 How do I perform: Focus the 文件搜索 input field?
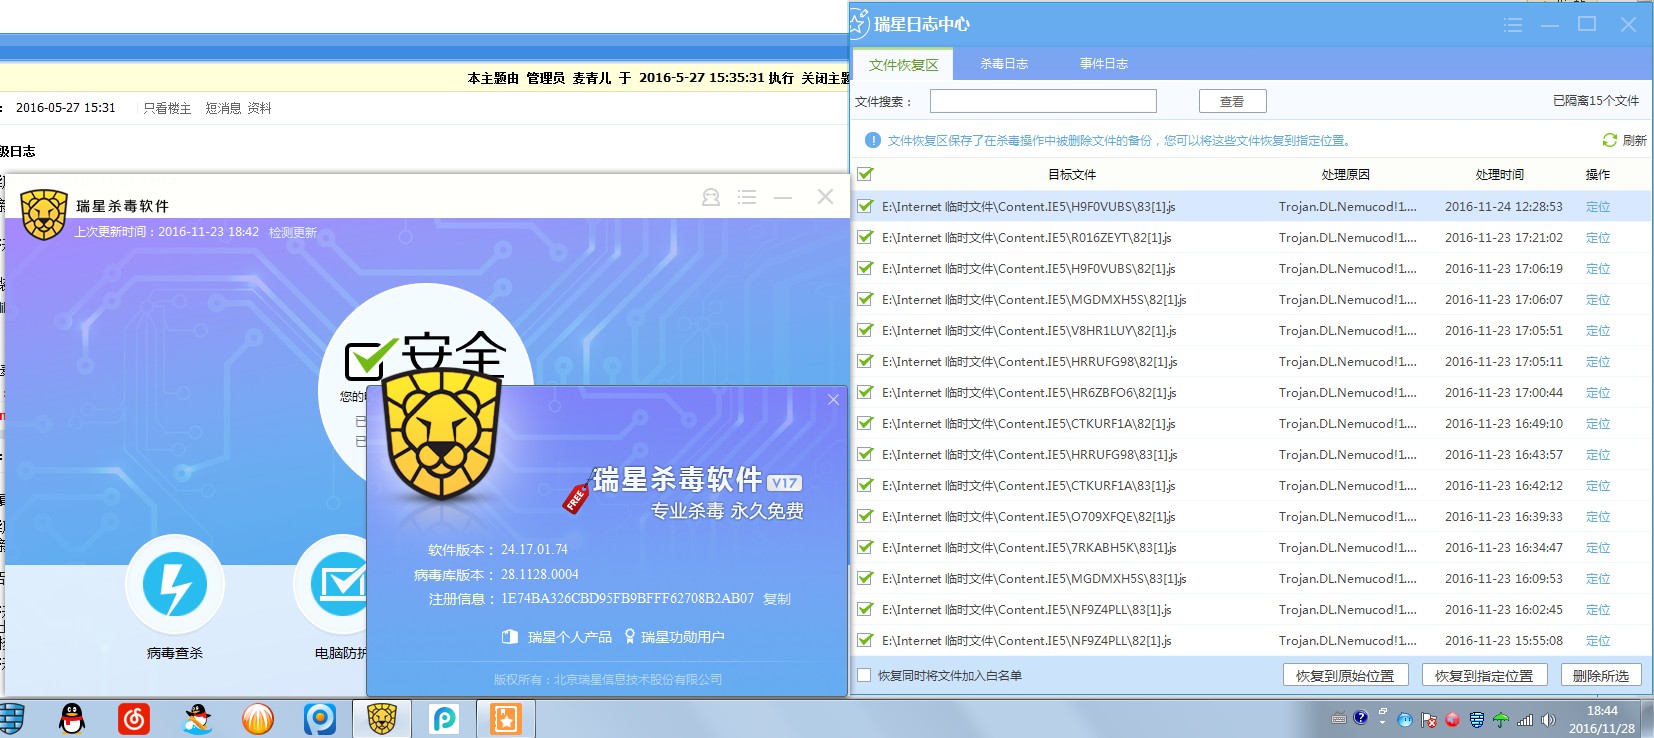[1043, 101]
